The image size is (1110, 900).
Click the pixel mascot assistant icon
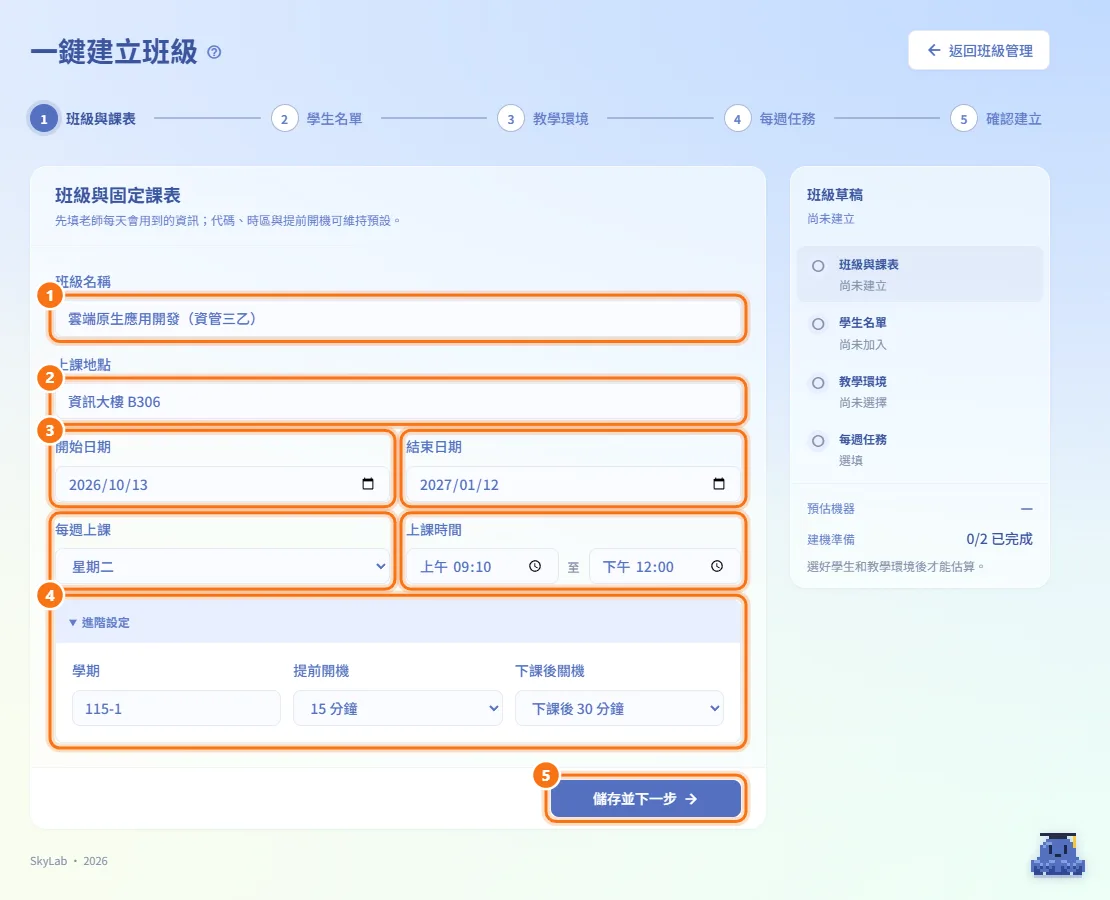pos(1058,855)
